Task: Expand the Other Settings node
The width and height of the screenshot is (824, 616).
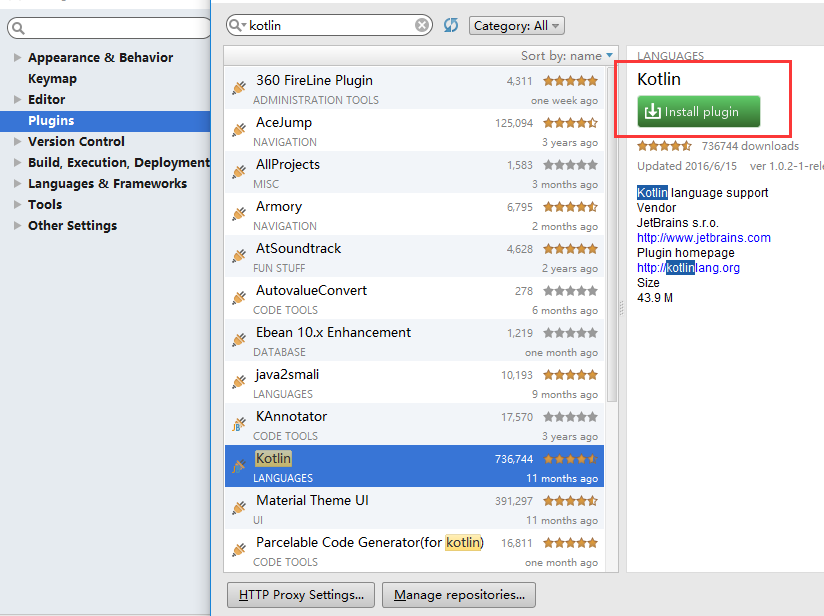Action: (17, 225)
